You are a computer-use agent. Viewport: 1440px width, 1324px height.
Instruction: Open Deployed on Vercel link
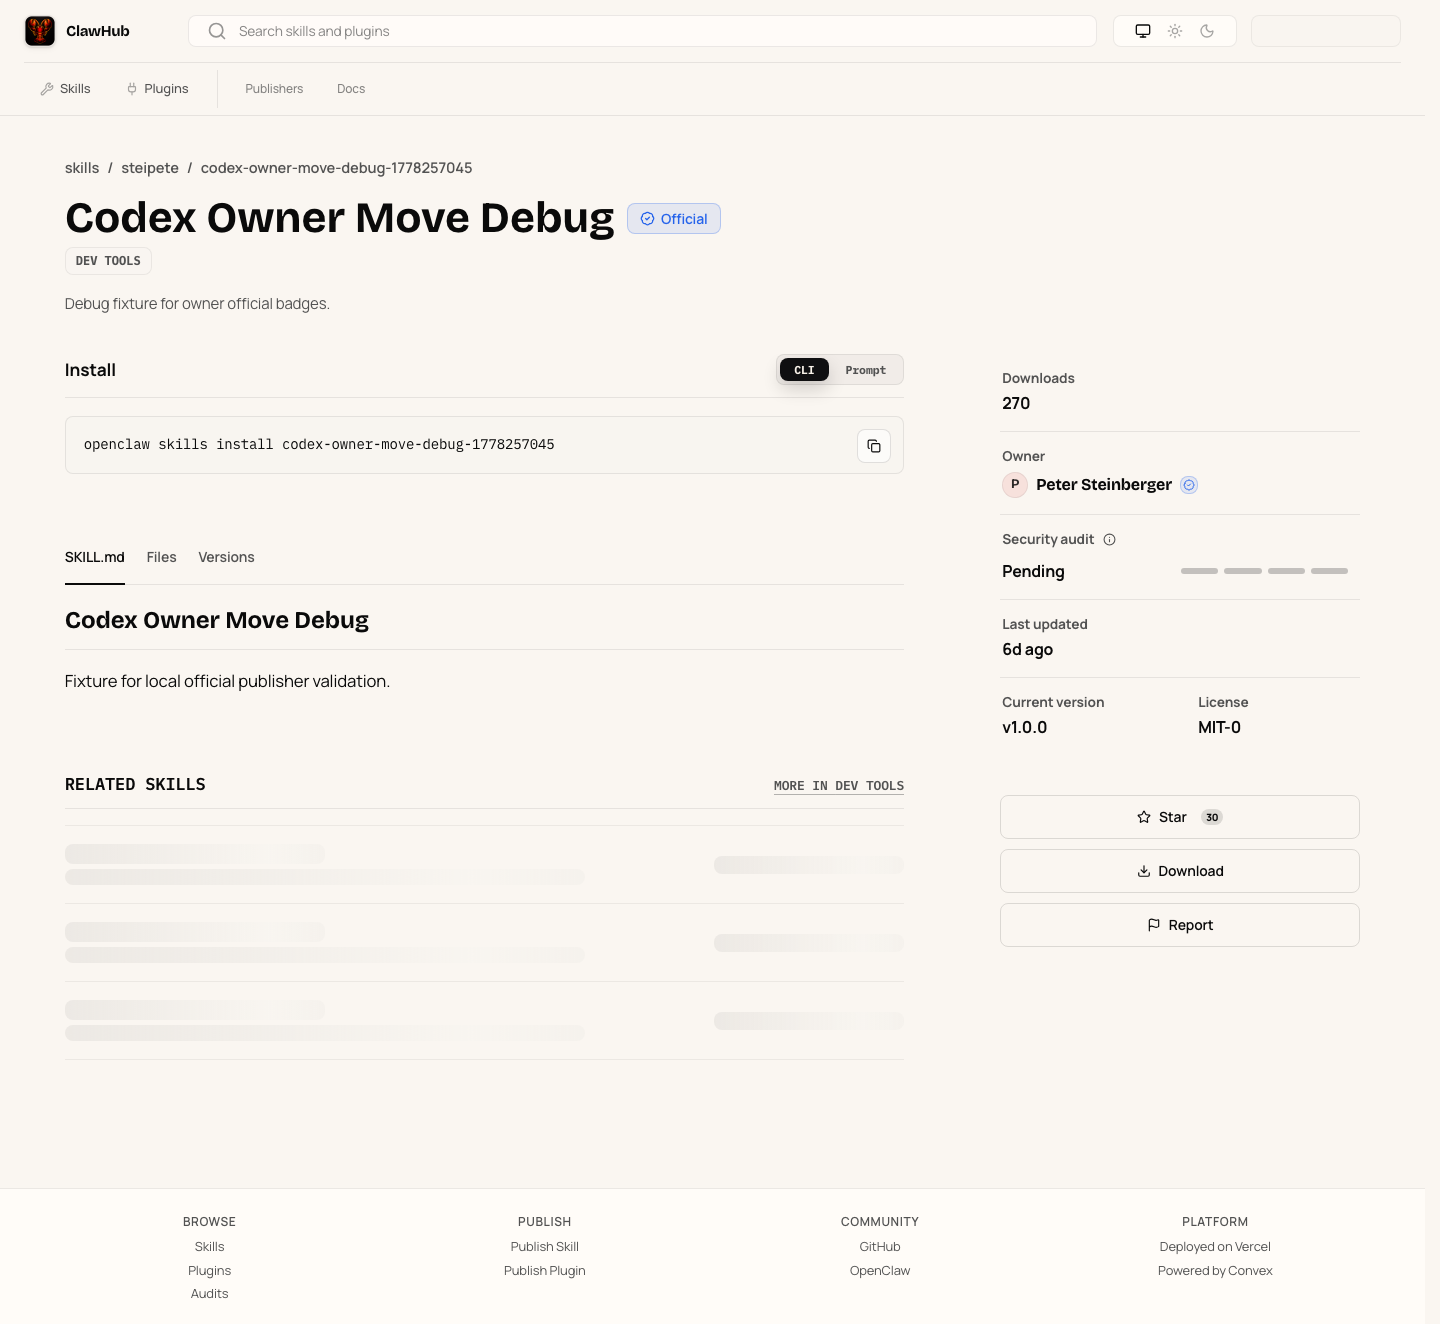point(1215,1247)
